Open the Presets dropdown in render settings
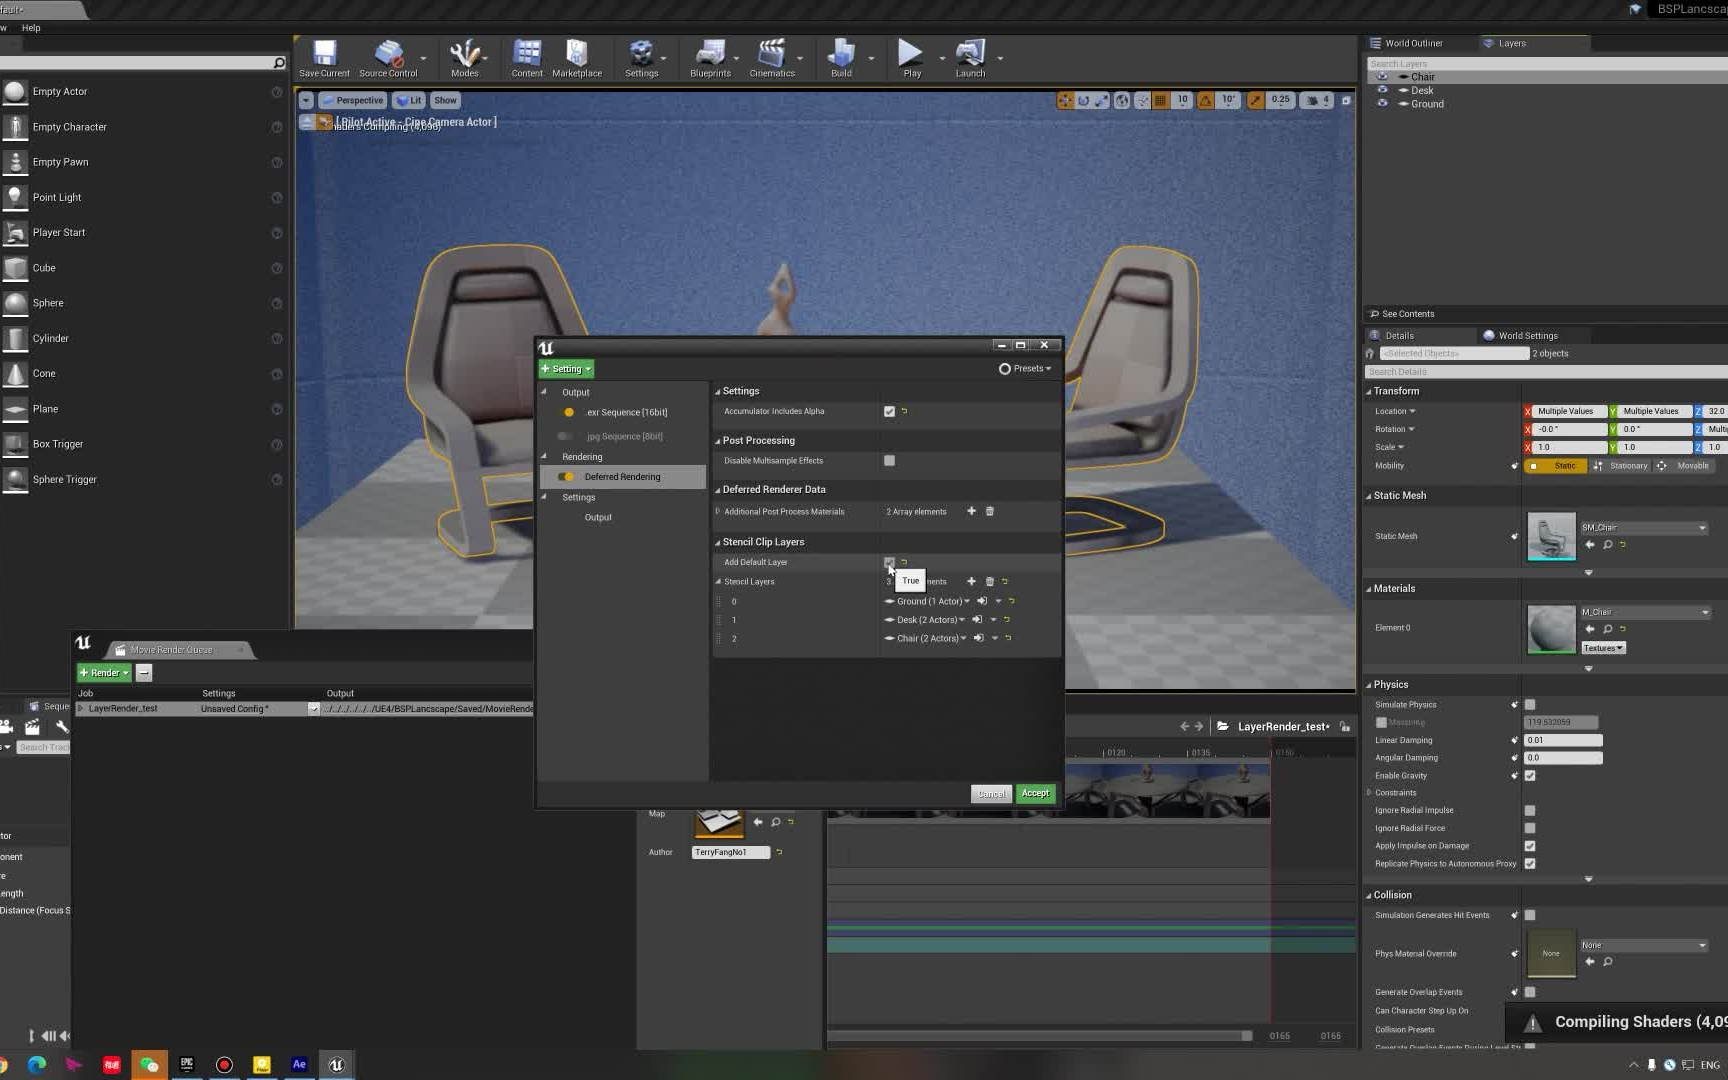This screenshot has width=1728, height=1080. (1025, 368)
